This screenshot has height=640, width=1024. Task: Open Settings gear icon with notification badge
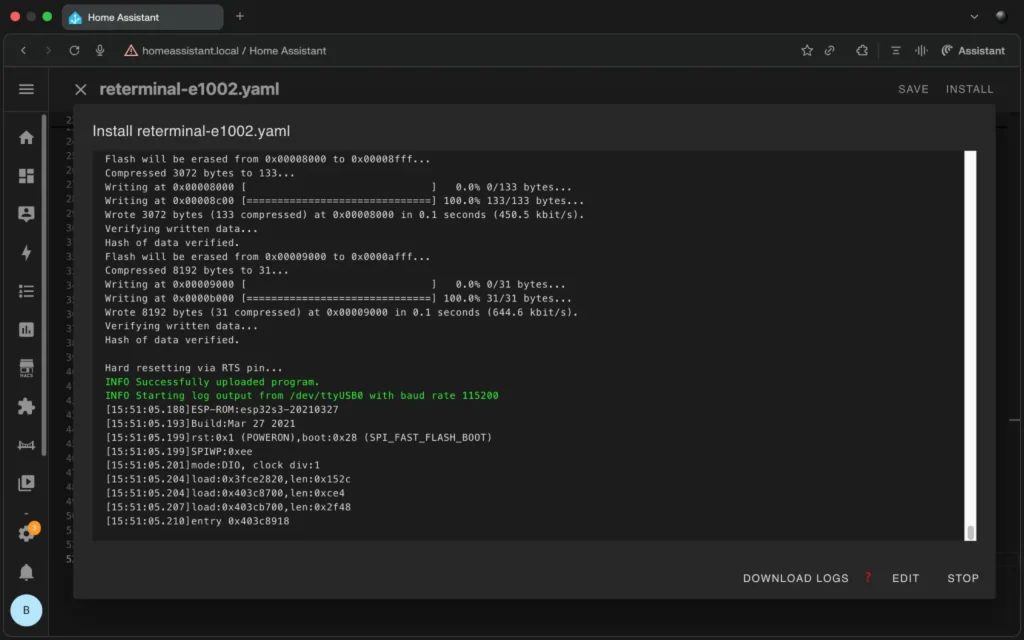tap(27, 532)
